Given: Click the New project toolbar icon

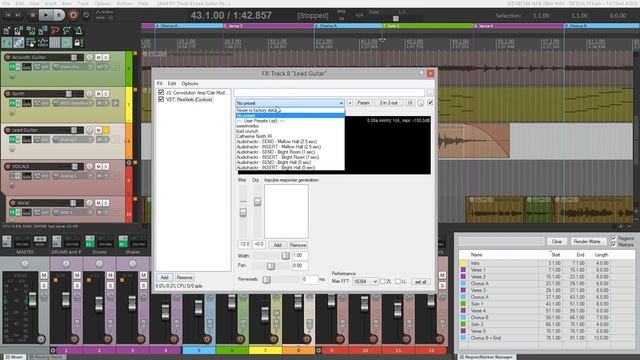Looking at the screenshot, I should click(x=7, y=31).
